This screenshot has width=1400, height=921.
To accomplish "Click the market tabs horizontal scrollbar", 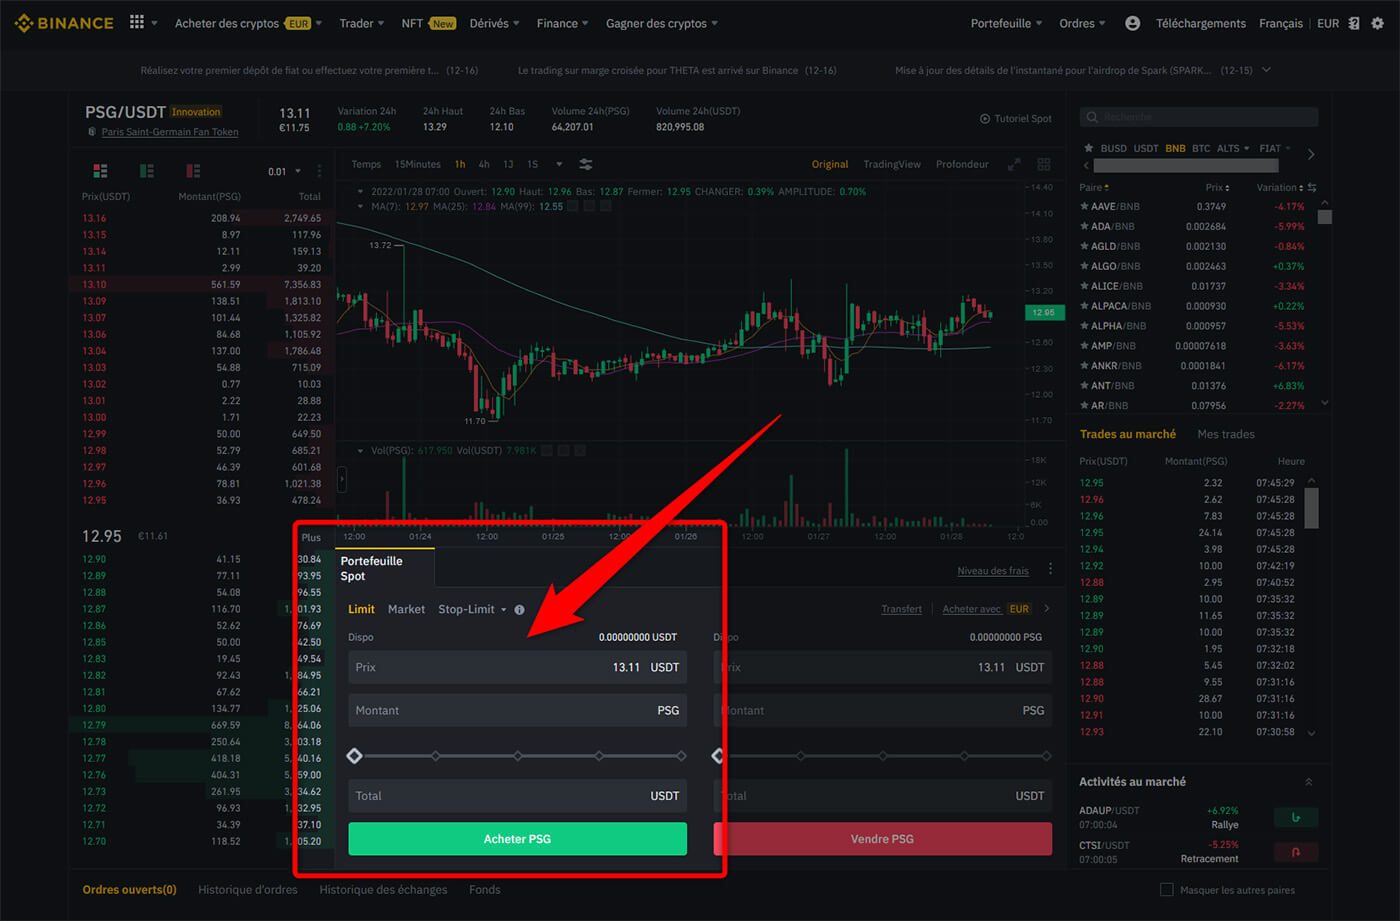I will pyautogui.click(x=1186, y=166).
